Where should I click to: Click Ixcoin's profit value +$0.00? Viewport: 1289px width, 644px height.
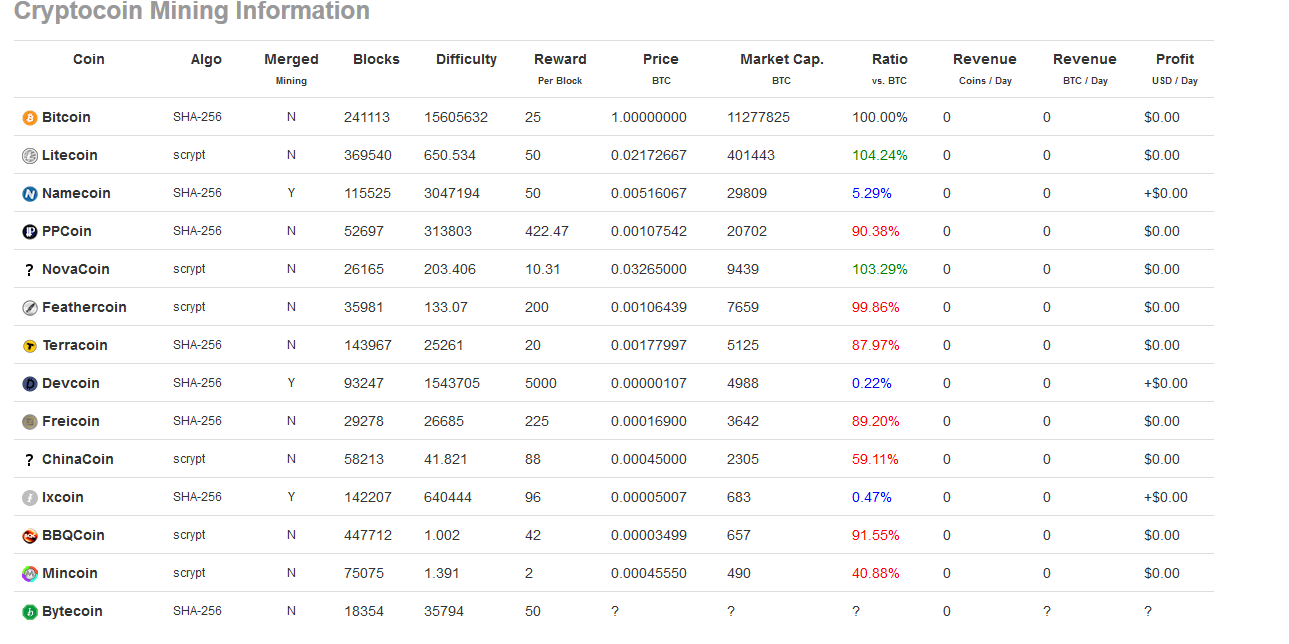1166,497
